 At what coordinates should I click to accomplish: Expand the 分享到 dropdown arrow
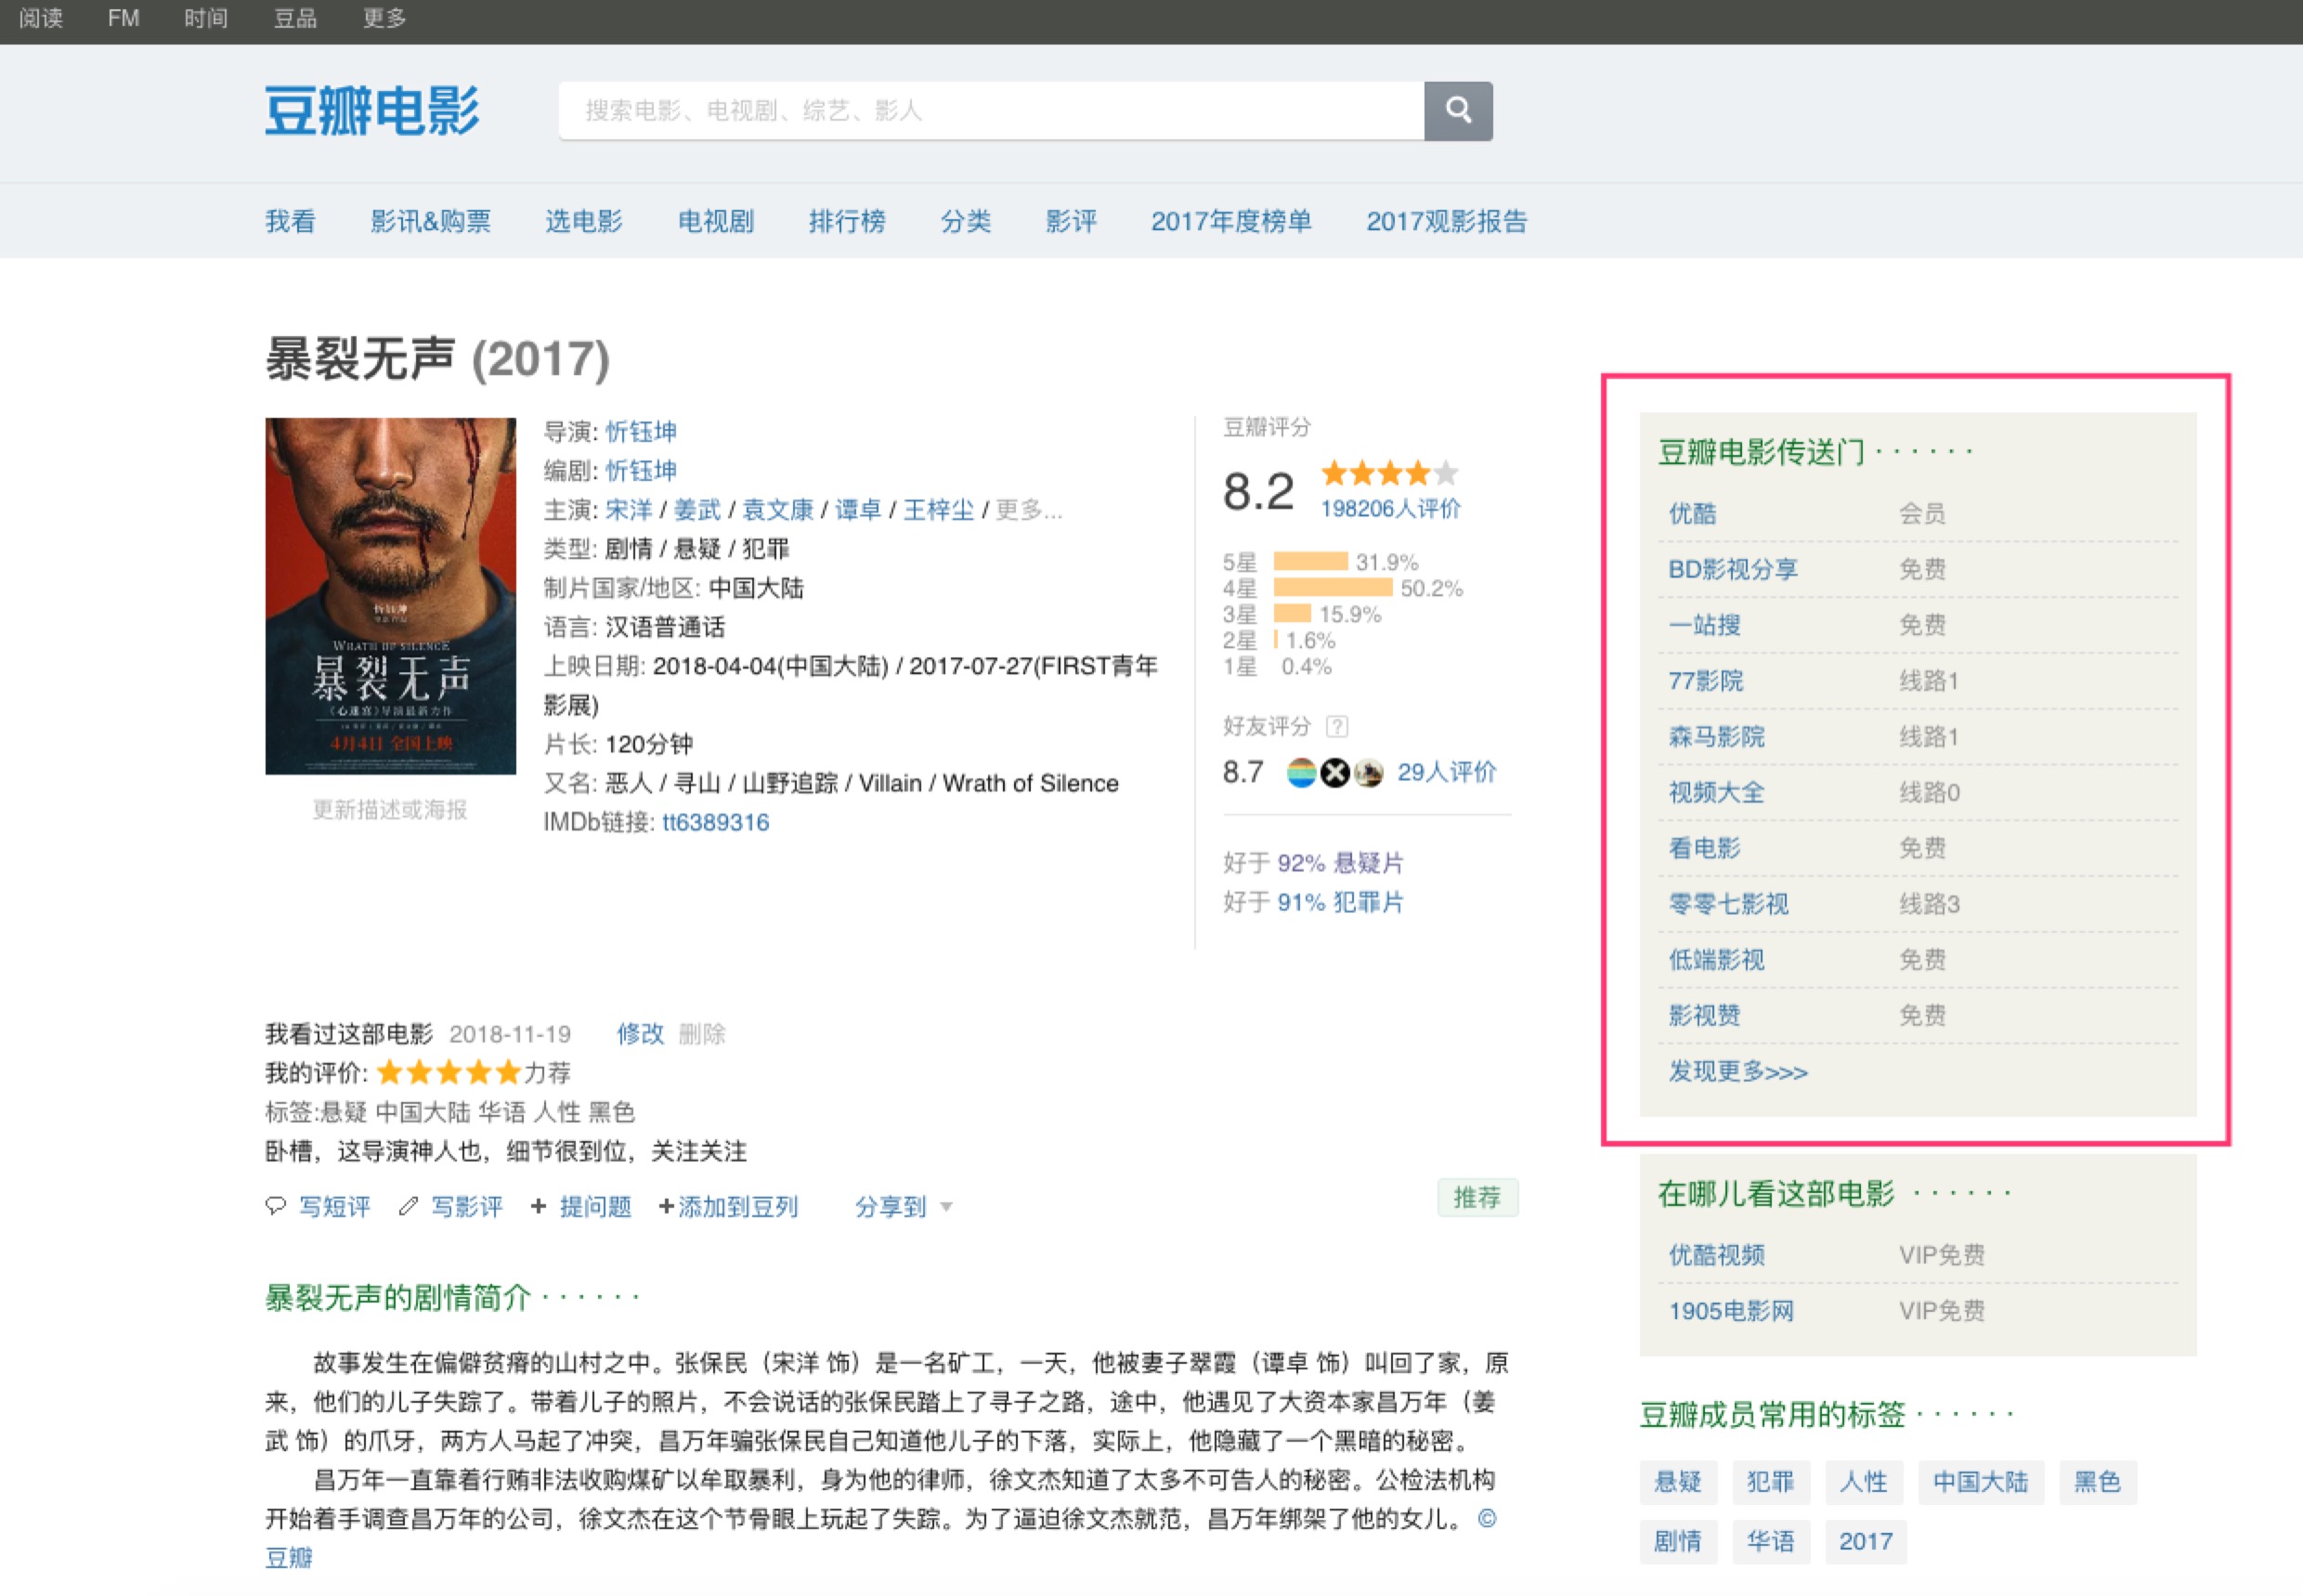coord(946,1207)
